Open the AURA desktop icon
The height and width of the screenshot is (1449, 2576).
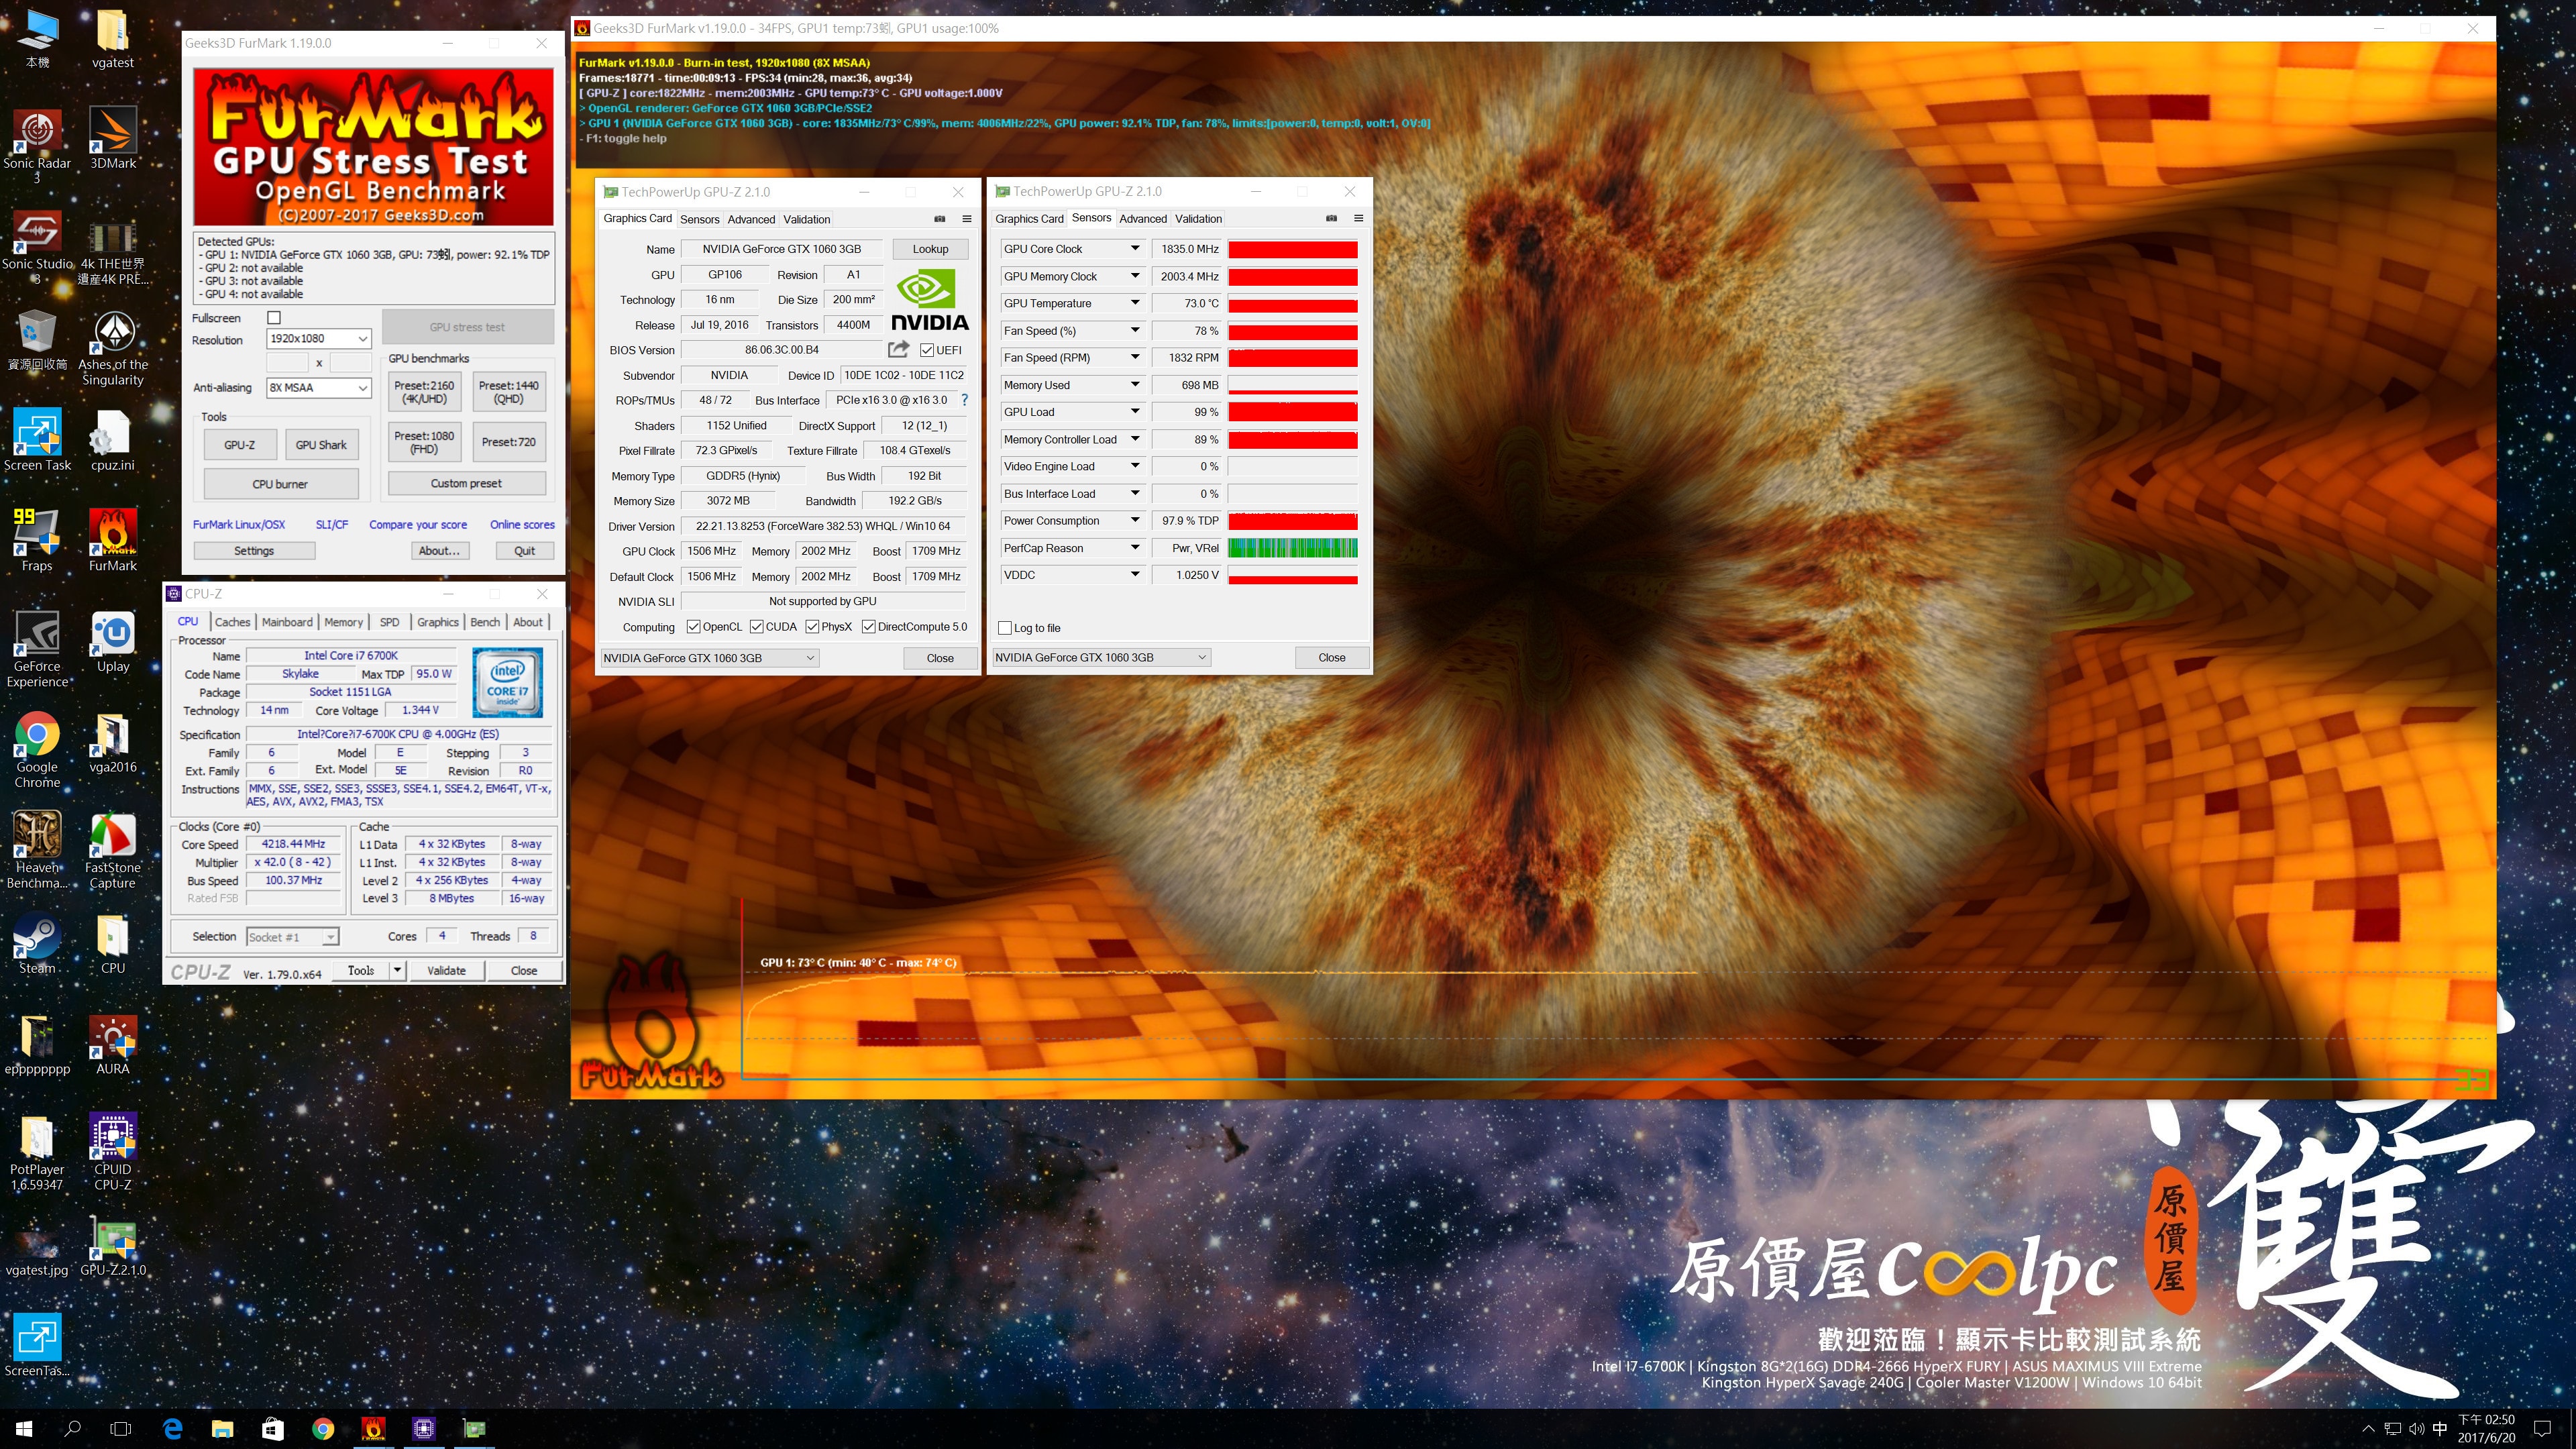coord(113,1045)
